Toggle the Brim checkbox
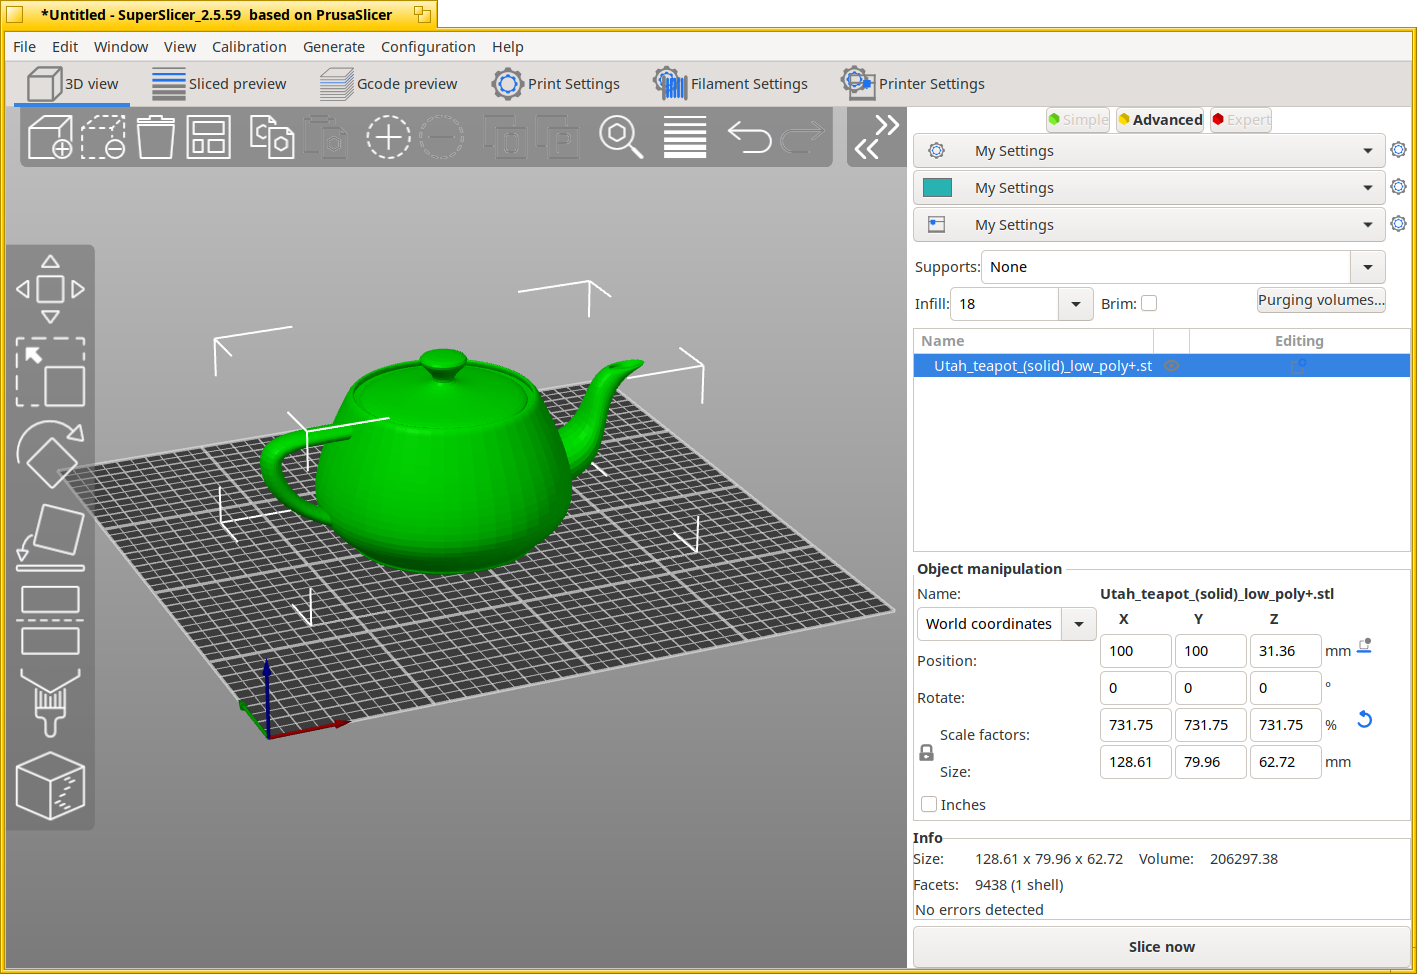The height and width of the screenshot is (974, 1417). pos(1149,303)
